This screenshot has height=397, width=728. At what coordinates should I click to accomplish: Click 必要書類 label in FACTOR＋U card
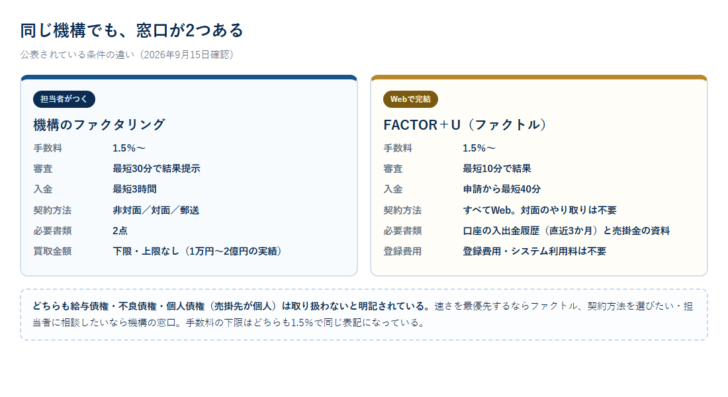point(403,231)
